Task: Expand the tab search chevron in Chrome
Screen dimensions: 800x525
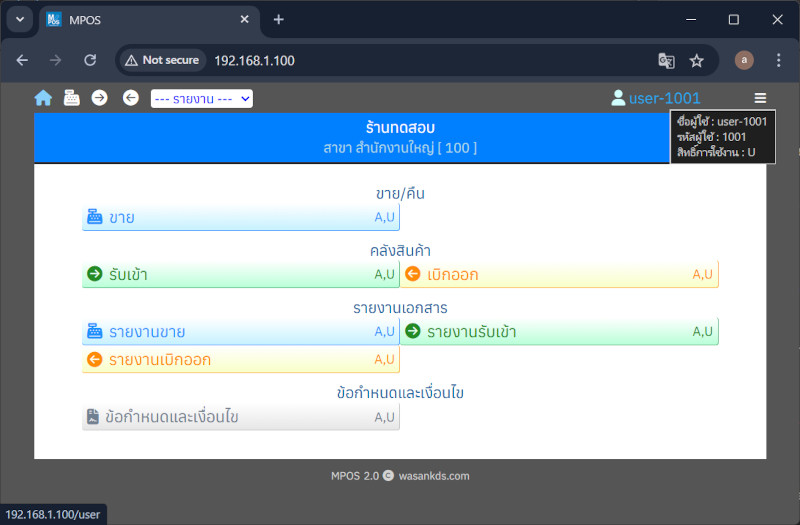Action: 18,20
